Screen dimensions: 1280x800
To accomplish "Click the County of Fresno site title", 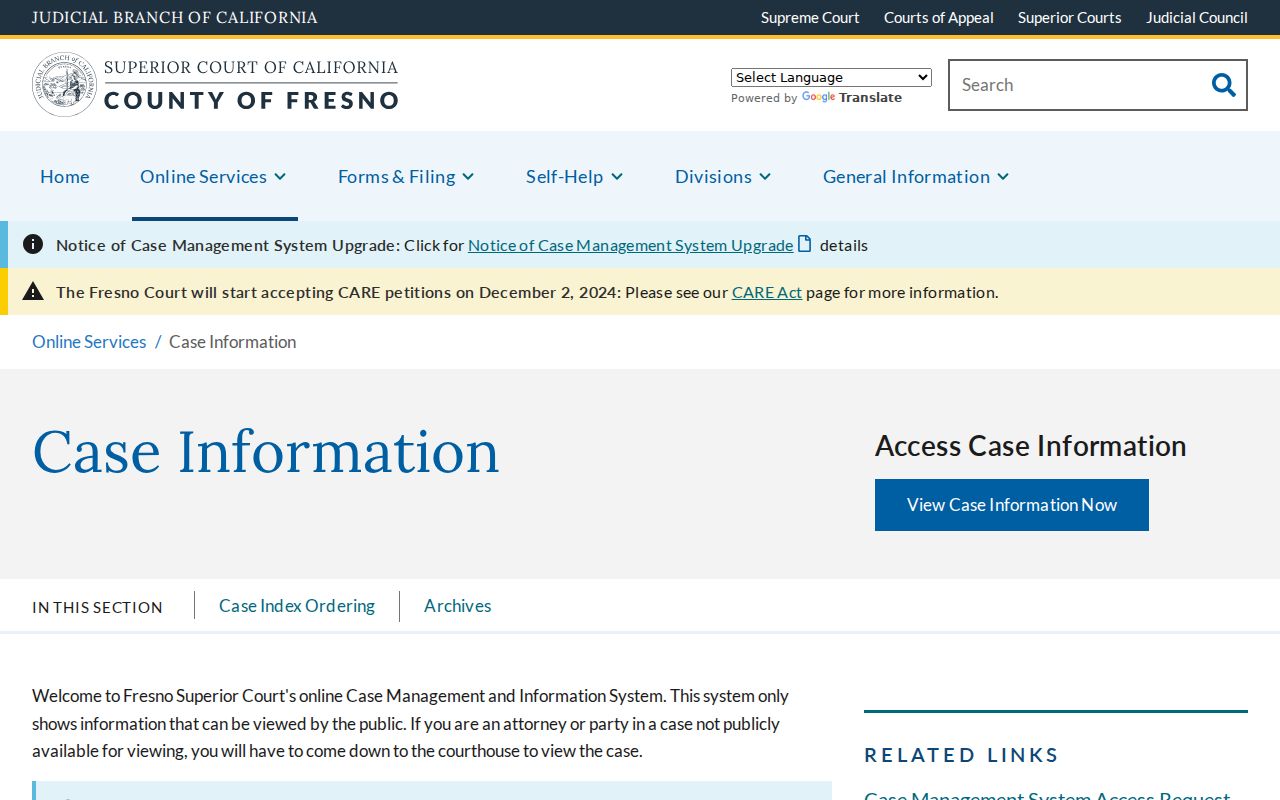I will point(251,100).
